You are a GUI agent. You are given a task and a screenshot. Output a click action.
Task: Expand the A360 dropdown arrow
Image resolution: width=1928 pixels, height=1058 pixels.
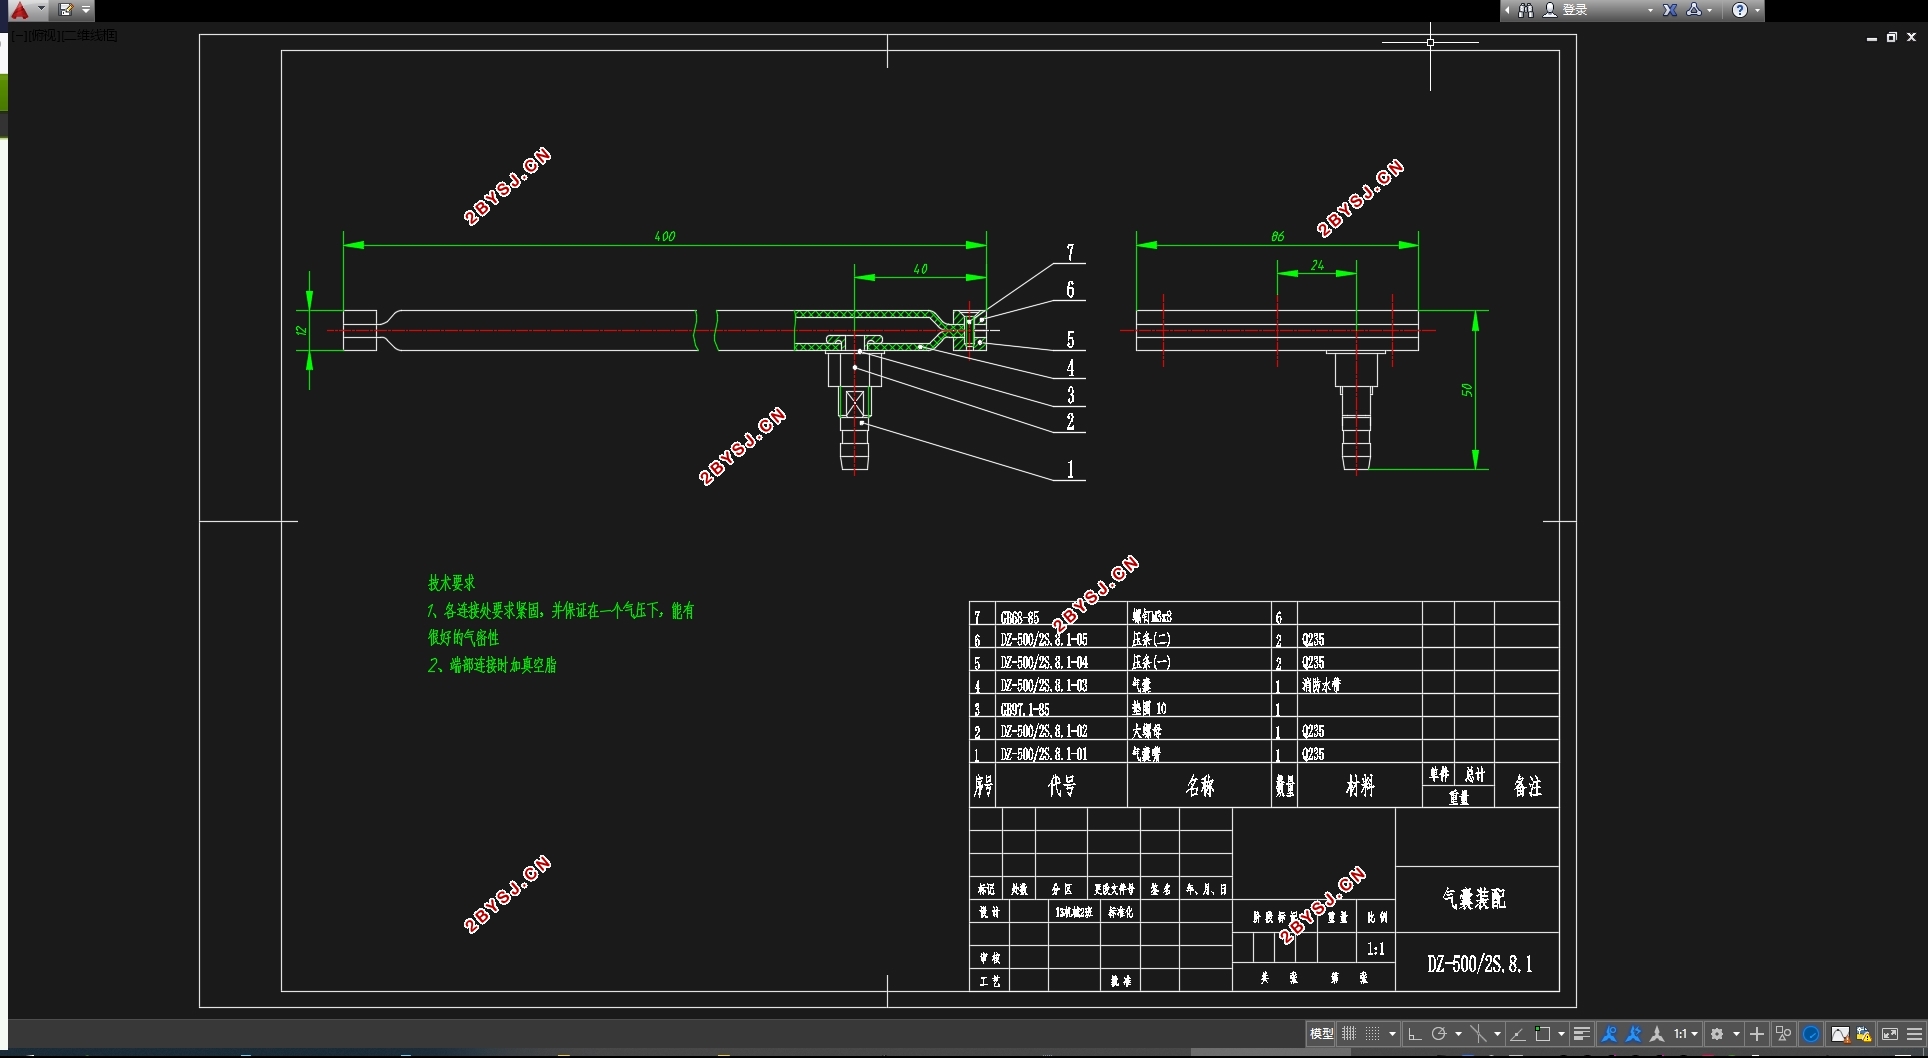click(1709, 10)
